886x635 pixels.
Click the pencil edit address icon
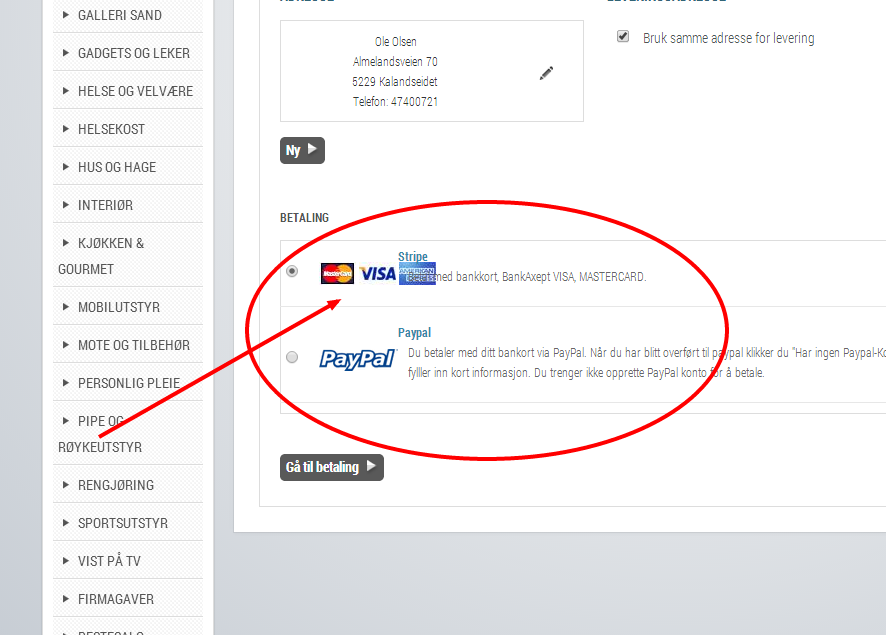point(546,73)
